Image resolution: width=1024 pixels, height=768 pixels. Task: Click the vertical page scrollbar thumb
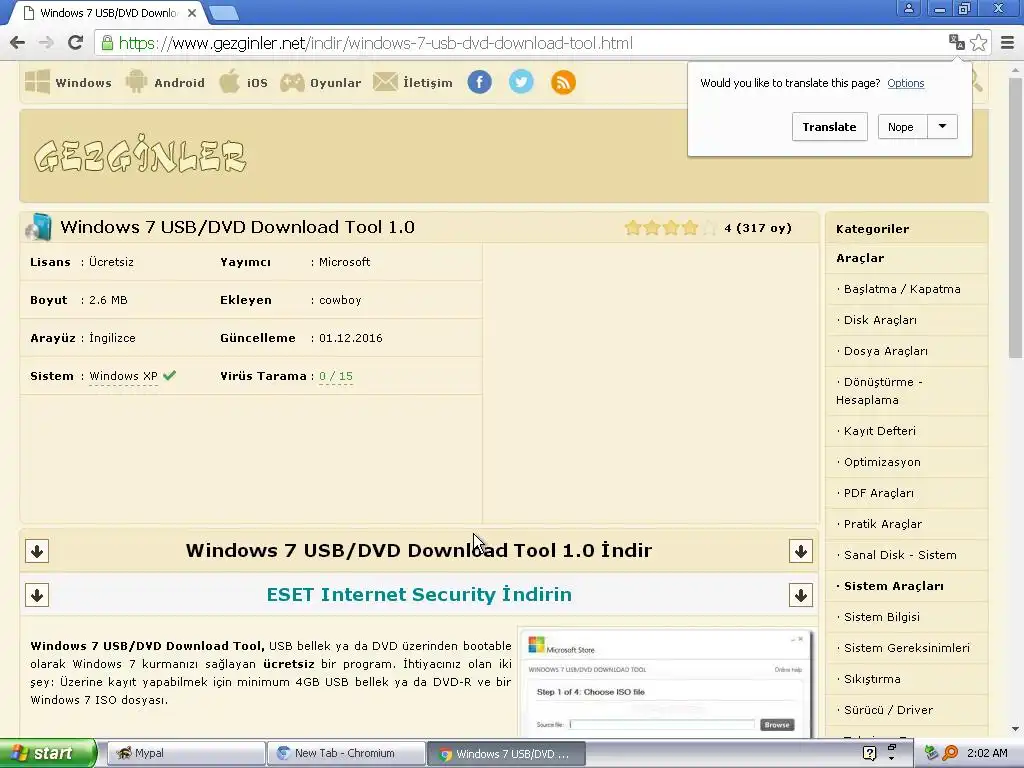pos(1015,218)
